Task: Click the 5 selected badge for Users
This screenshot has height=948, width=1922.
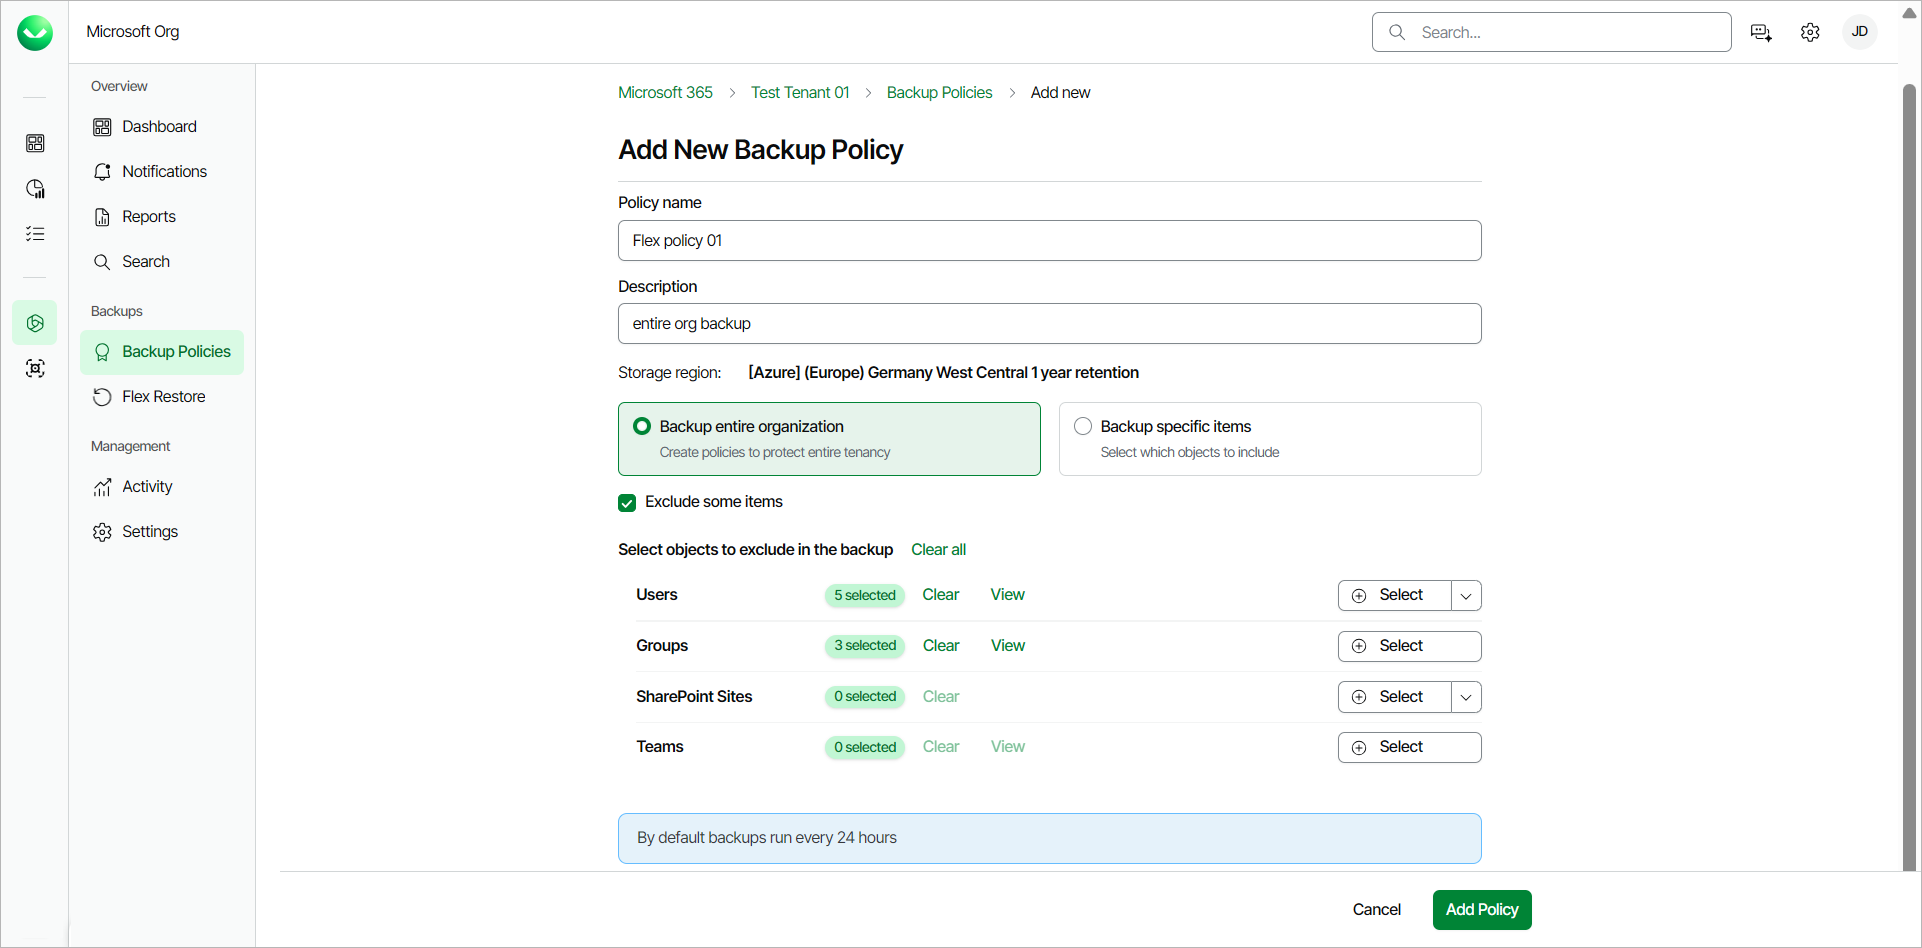Action: (x=865, y=596)
